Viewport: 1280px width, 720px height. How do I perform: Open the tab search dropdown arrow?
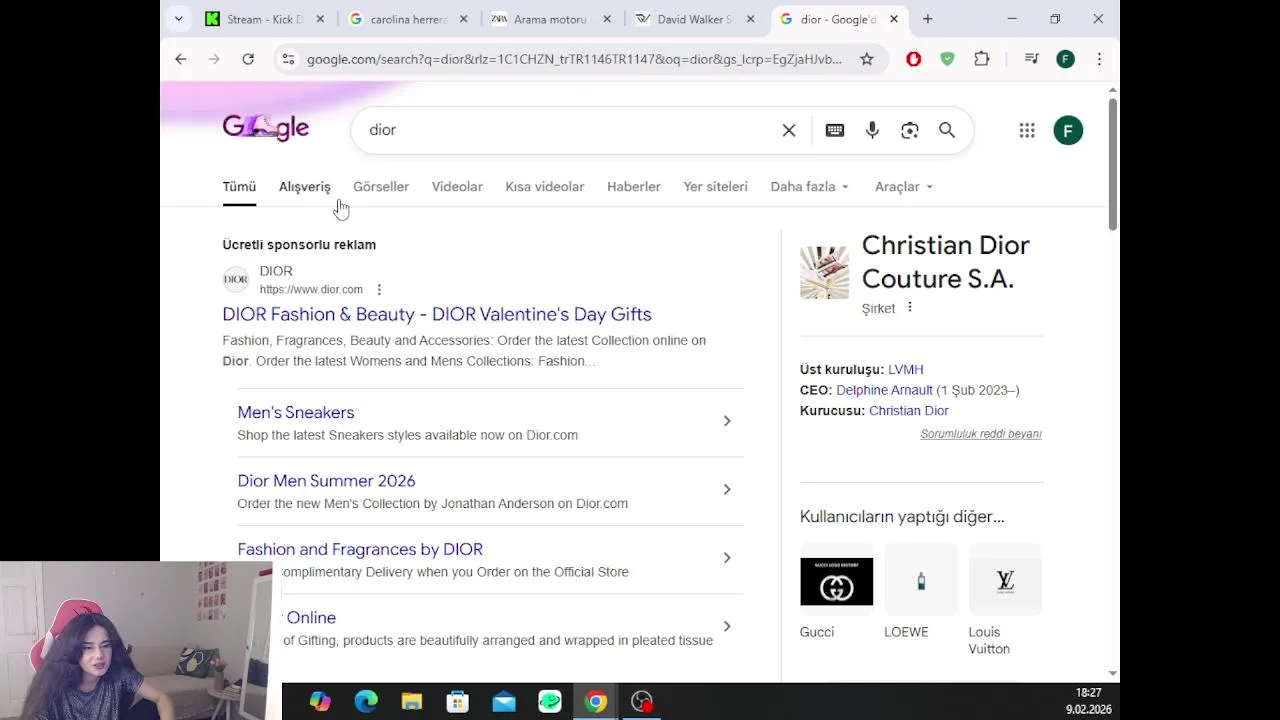tap(178, 19)
